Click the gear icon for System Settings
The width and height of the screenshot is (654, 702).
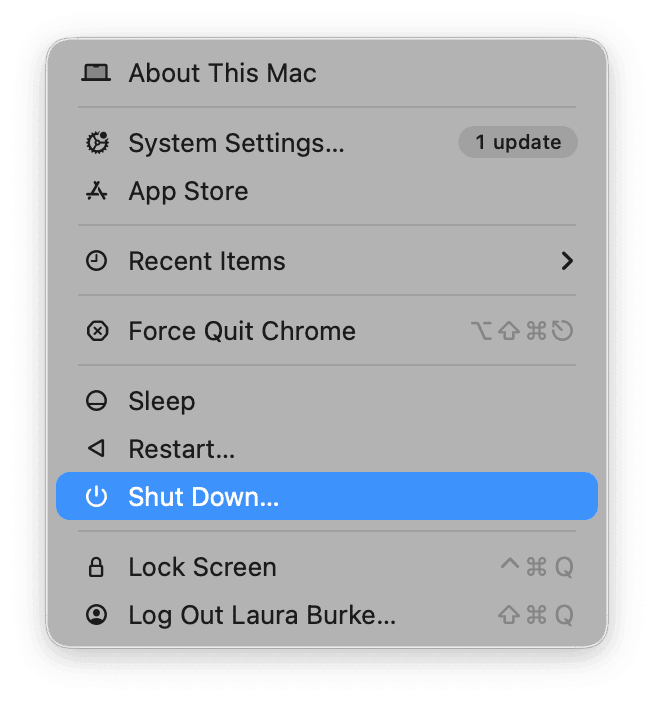coord(96,143)
